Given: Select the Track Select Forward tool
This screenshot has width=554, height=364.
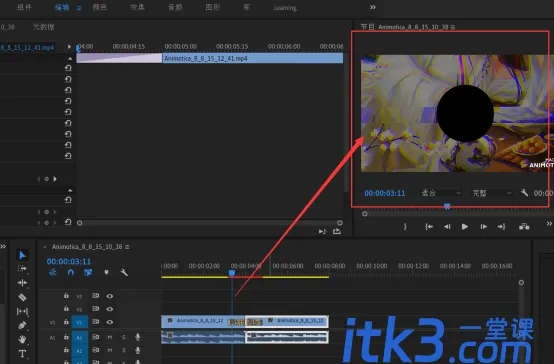Looking at the screenshot, I should (22, 269).
